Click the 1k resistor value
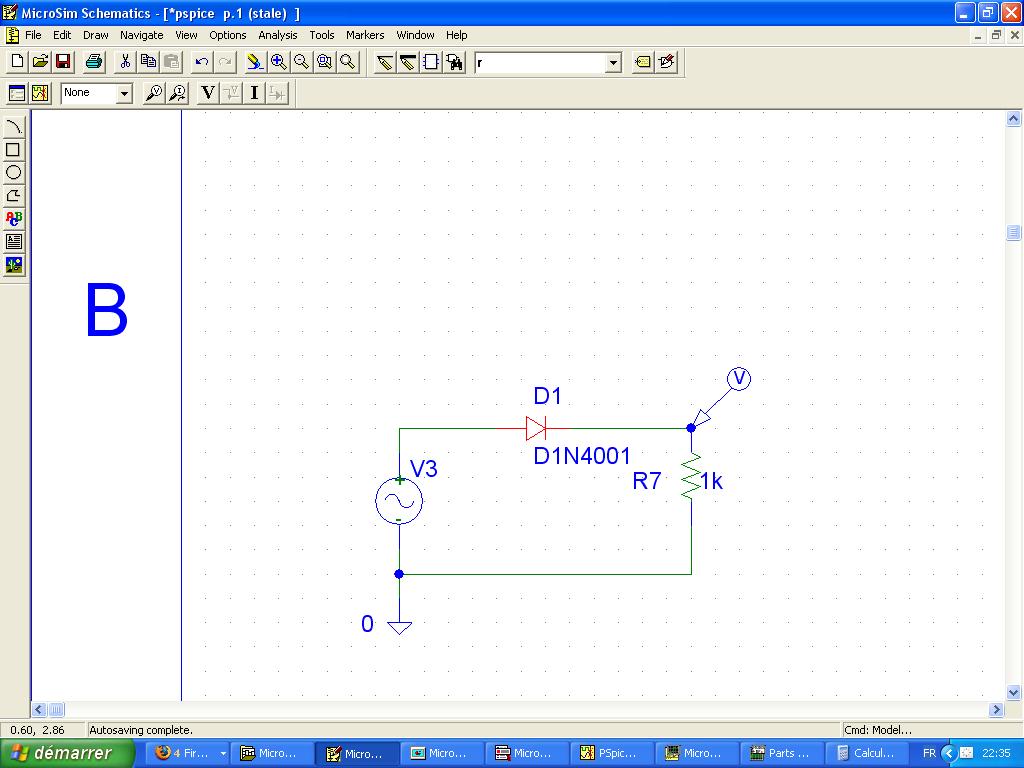 [x=712, y=481]
